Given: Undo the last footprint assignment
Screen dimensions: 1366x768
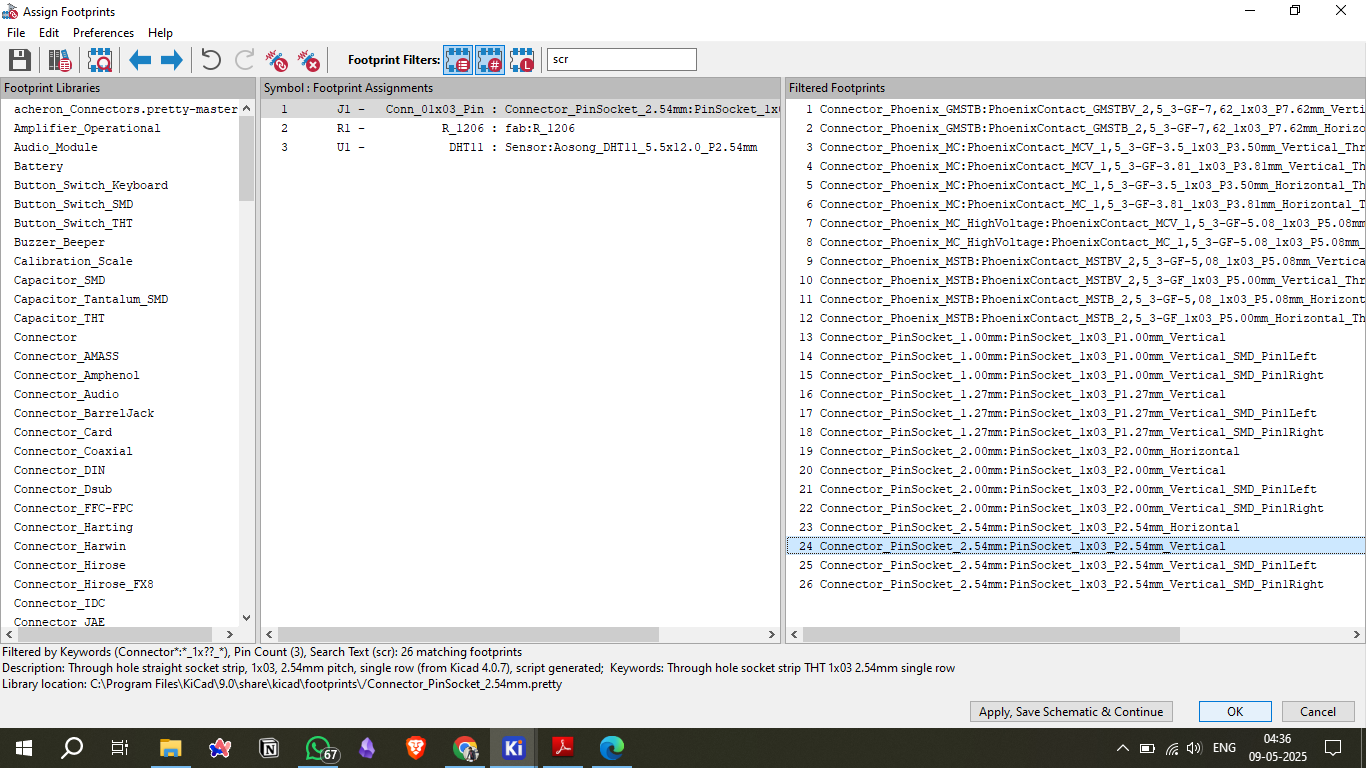Looking at the screenshot, I should point(211,60).
